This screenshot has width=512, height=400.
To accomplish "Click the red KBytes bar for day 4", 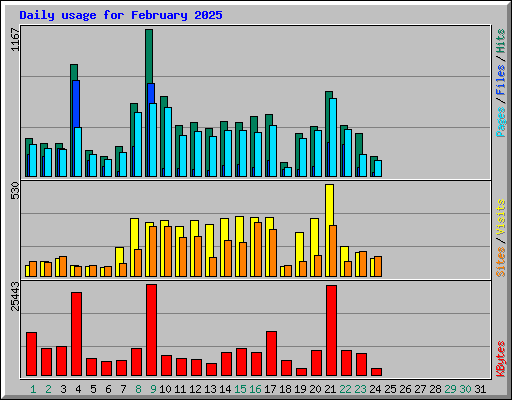I will (77, 334).
